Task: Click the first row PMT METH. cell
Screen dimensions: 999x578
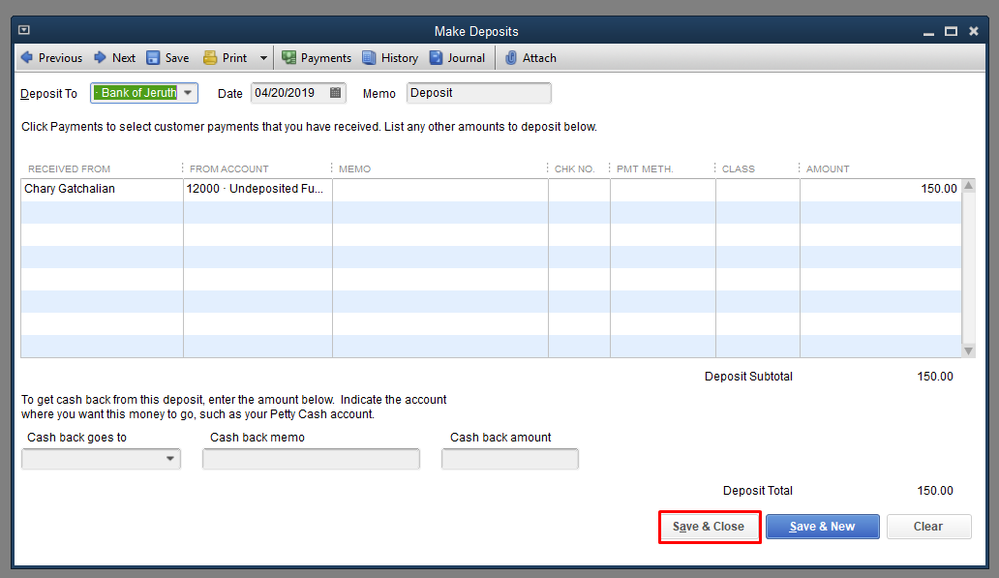Action: tap(663, 189)
